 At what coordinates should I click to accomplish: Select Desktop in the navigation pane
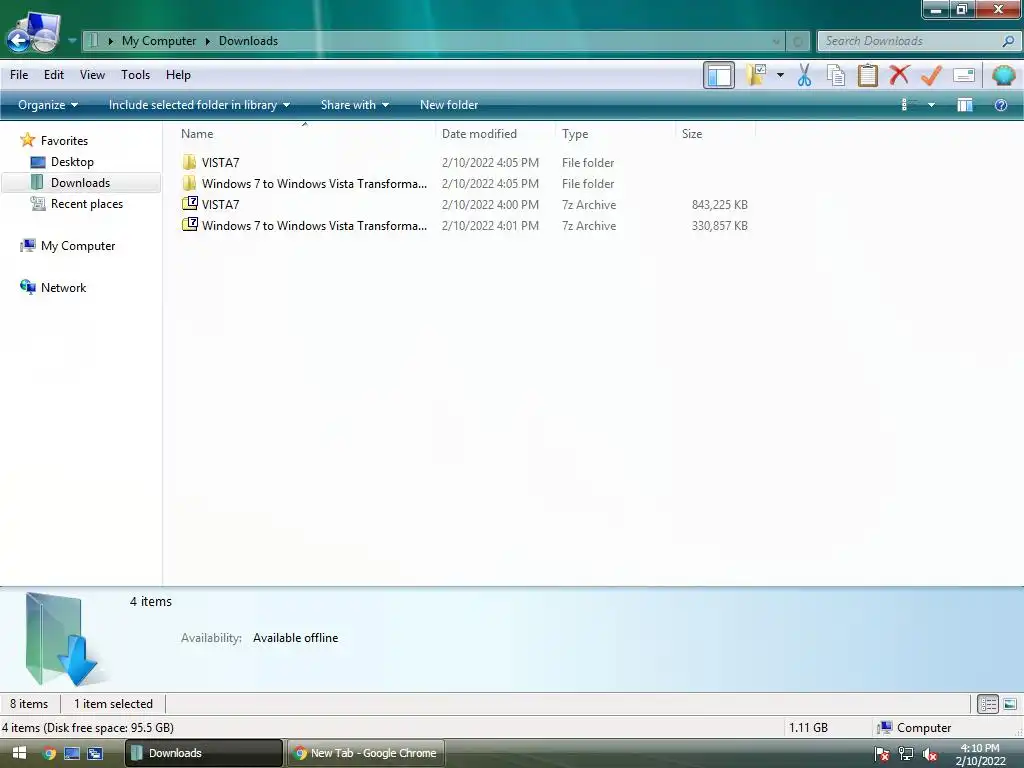[x=72, y=161]
